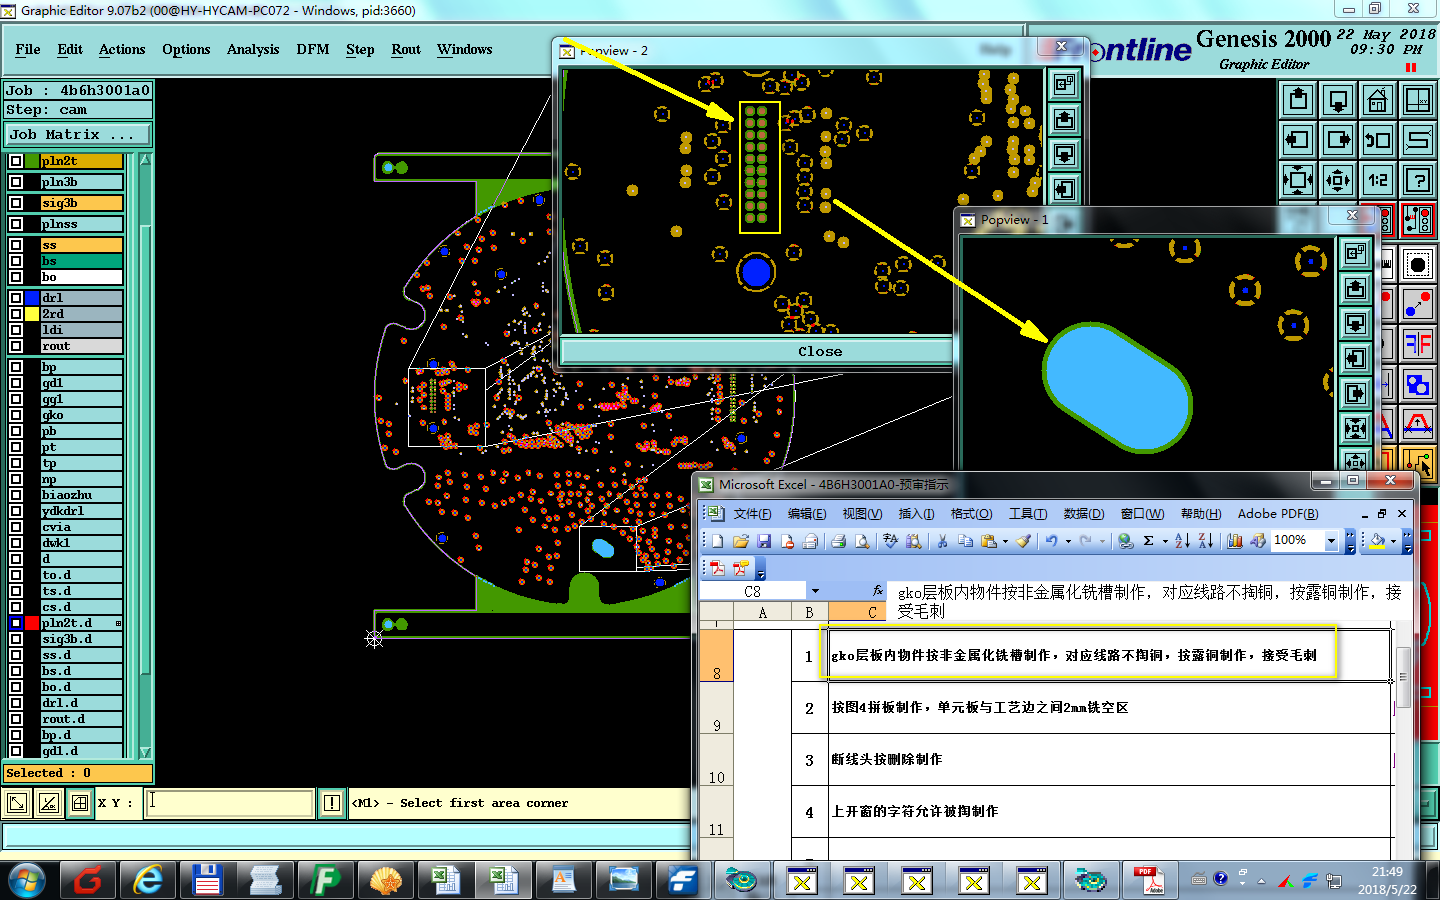Viewport: 1440px width, 900px height.
Task: Click the exclamation mark icon beside coordinate field
Action: (x=331, y=802)
